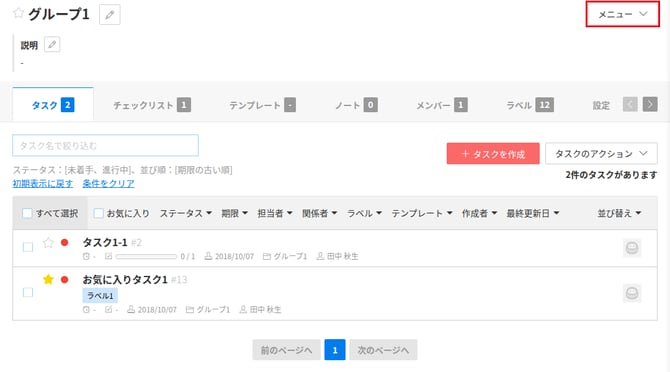Edit the グループ1 group name pencil
Image resolution: width=670 pixels, height=372 pixels.
click(110, 15)
